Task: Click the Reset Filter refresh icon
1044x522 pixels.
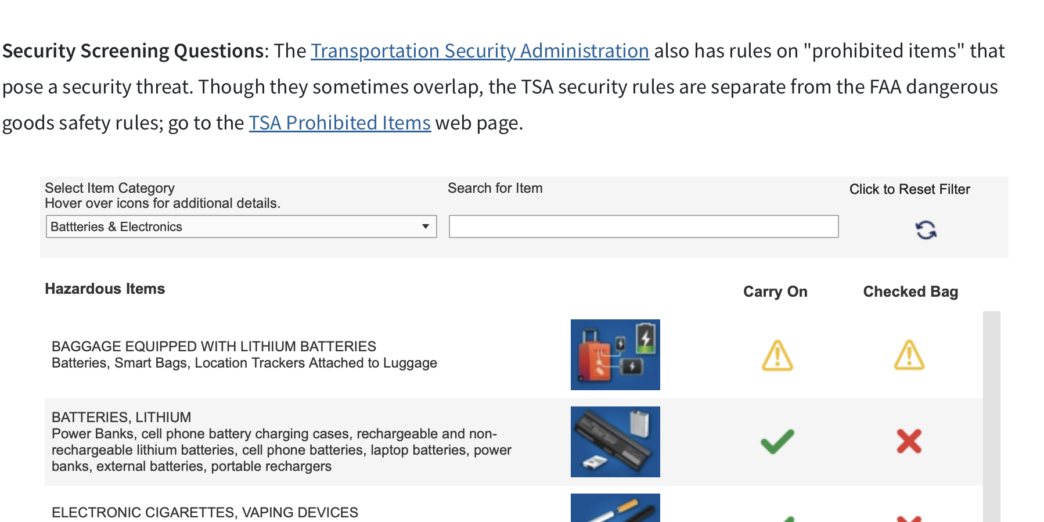Action: tap(926, 230)
